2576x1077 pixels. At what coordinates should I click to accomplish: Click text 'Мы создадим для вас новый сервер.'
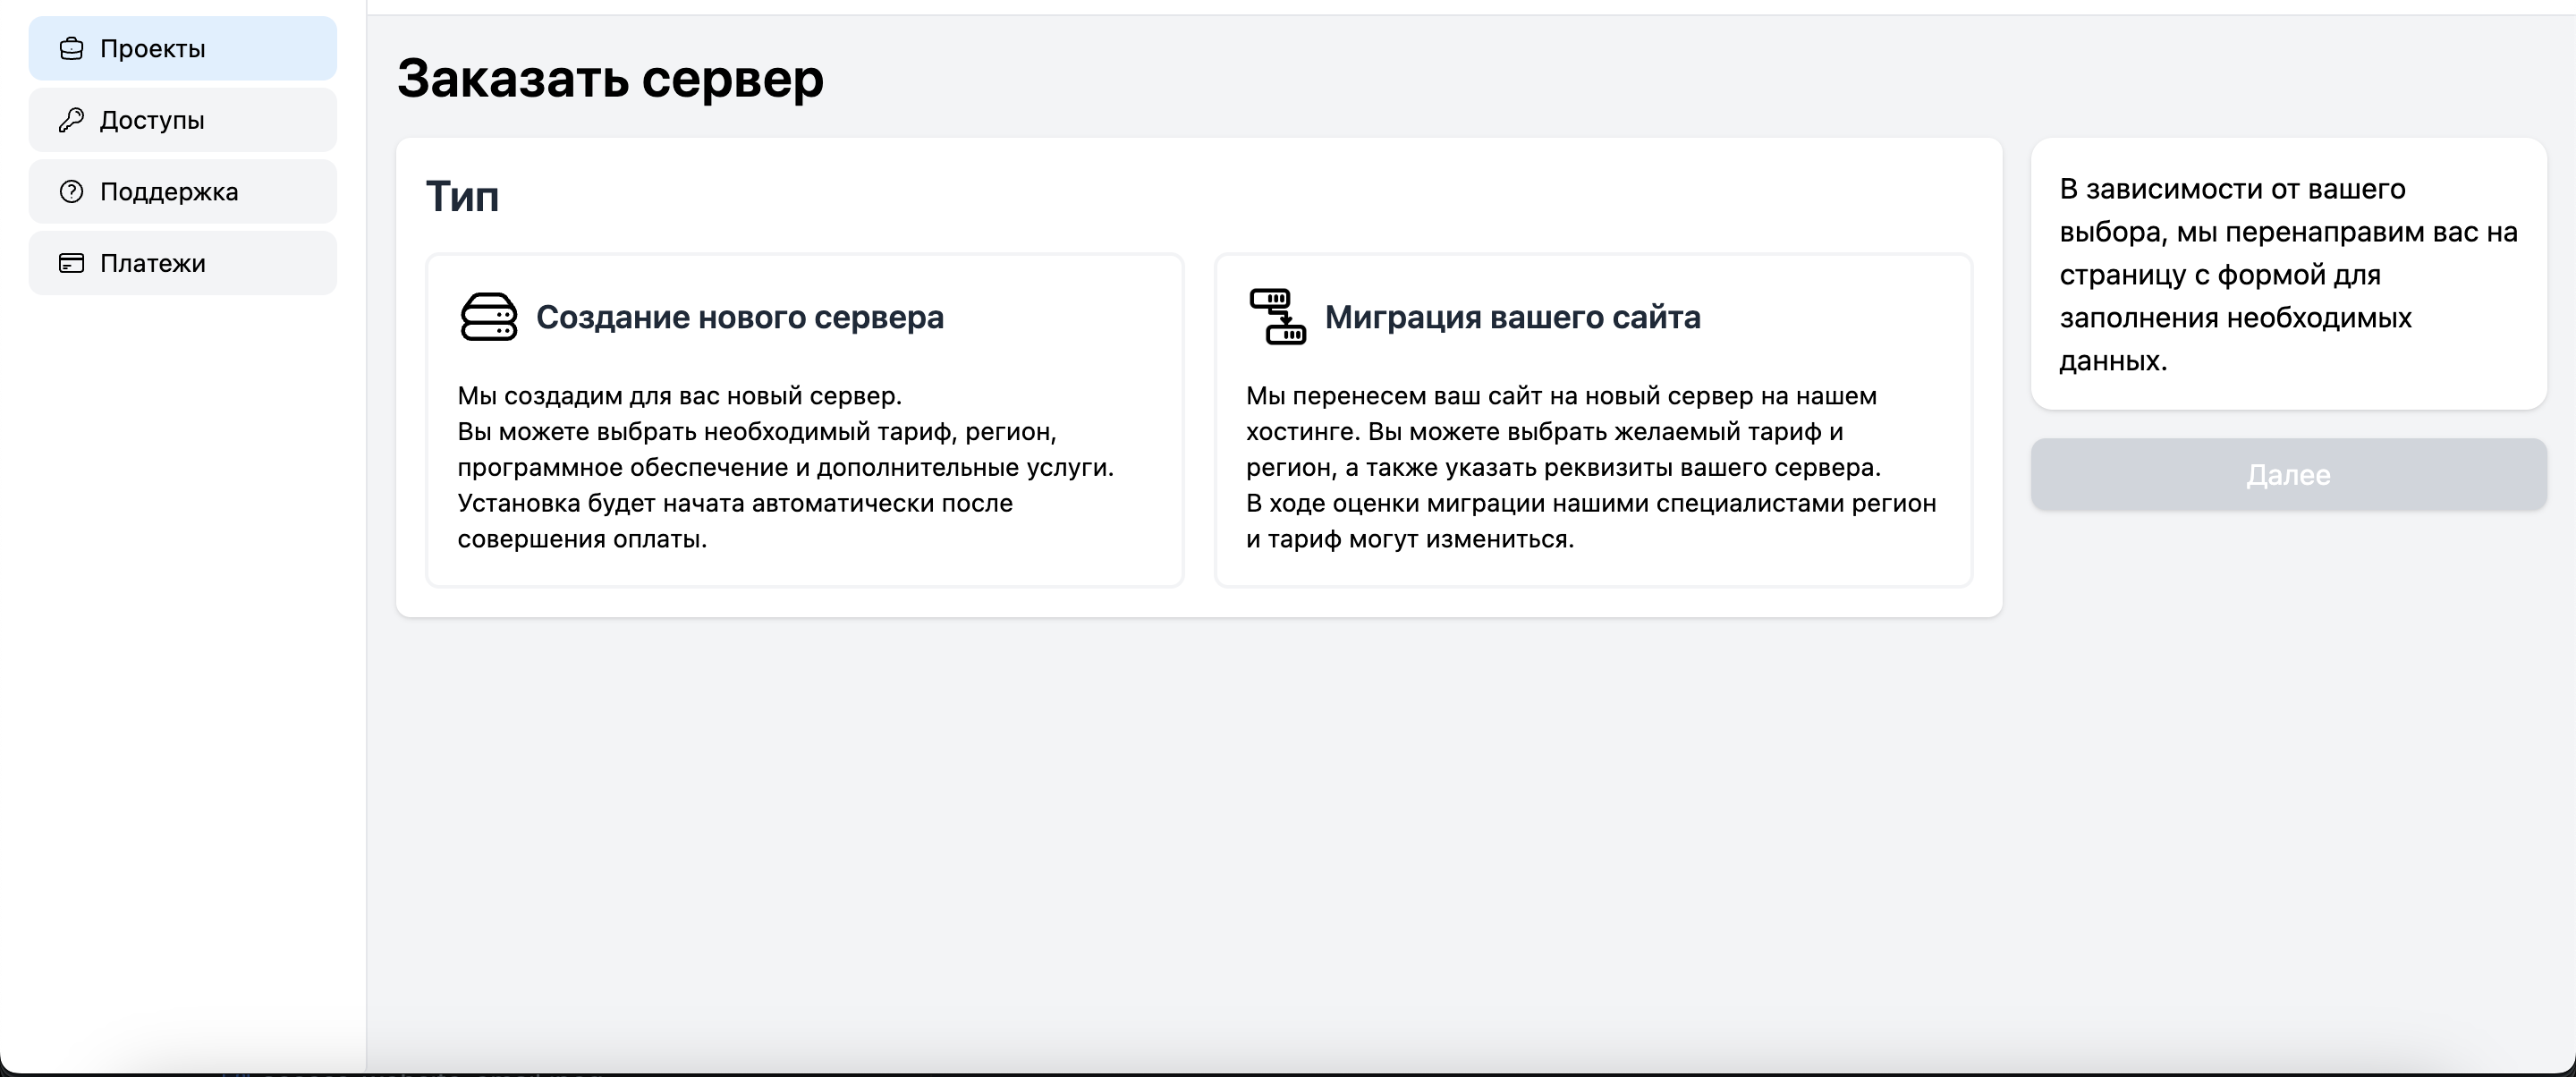tap(680, 396)
